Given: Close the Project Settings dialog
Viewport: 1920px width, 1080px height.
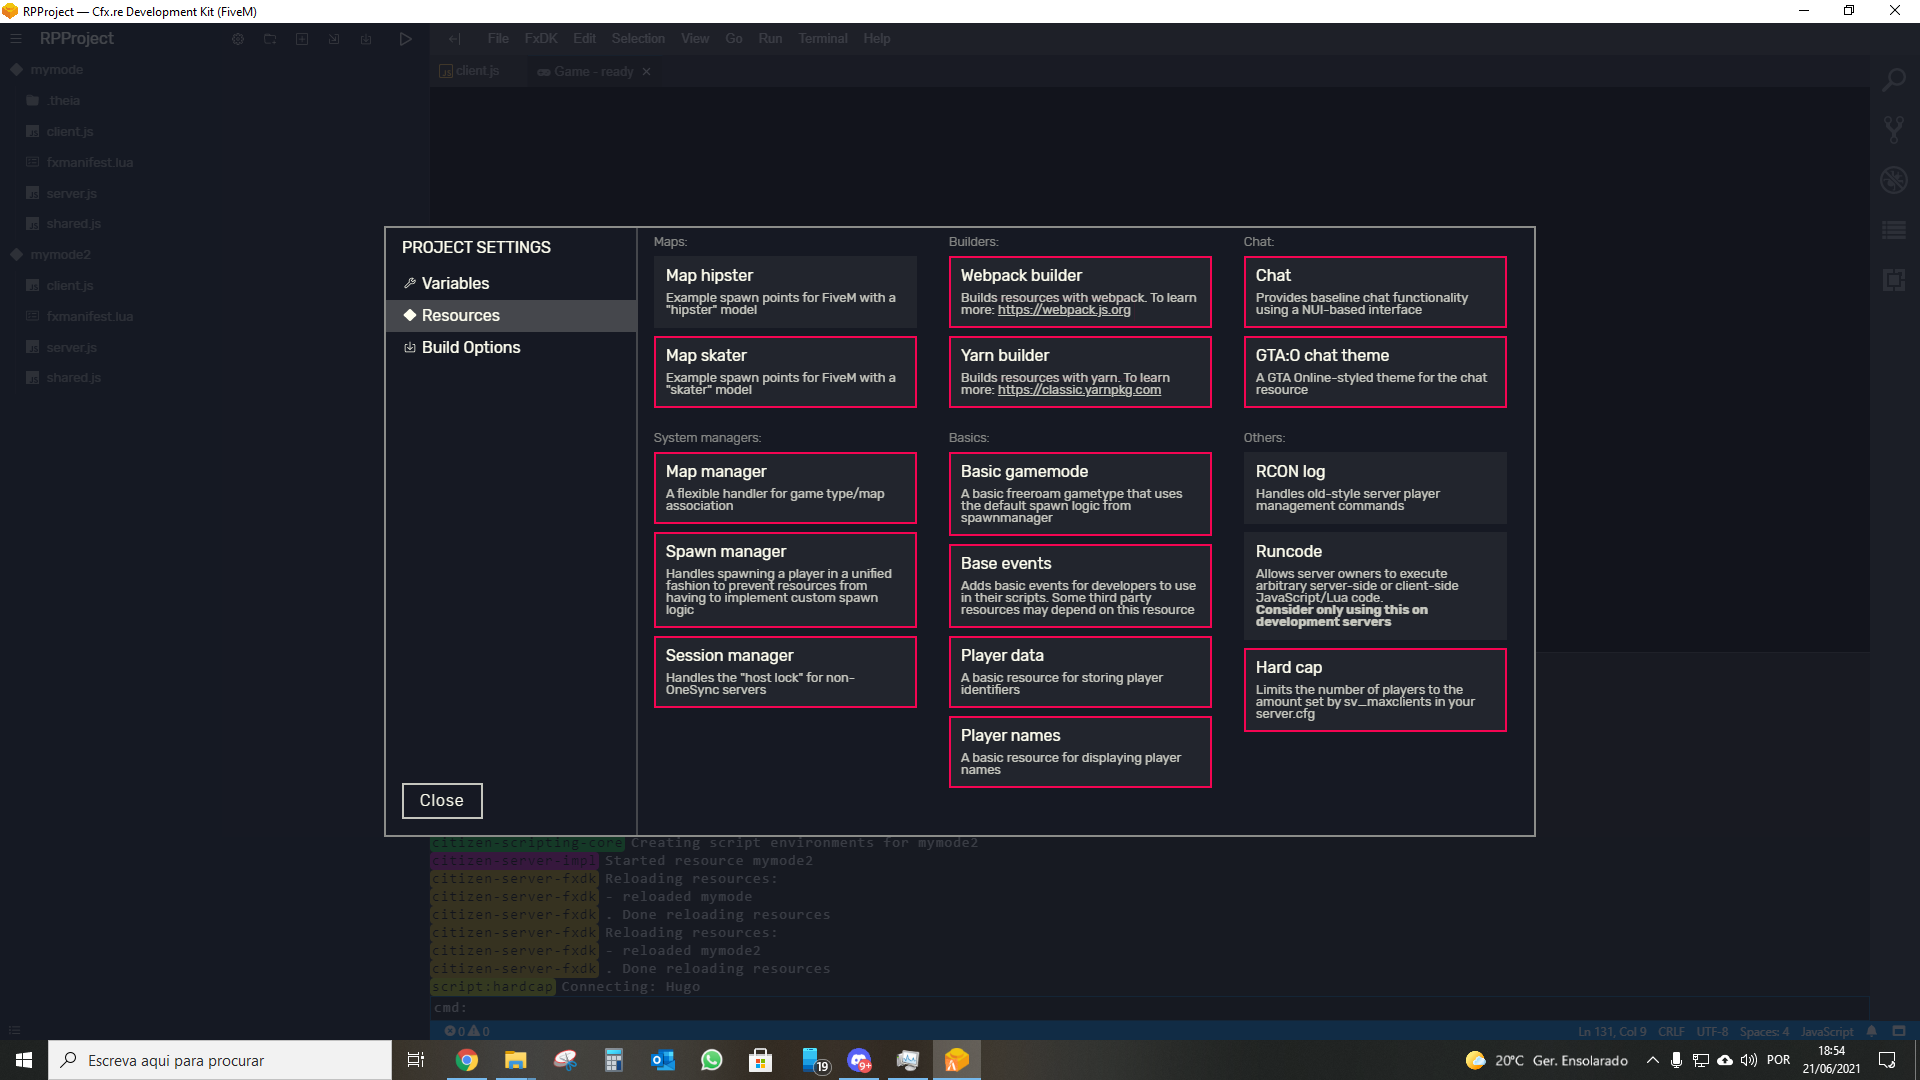Looking at the screenshot, I should click(442, 800).
